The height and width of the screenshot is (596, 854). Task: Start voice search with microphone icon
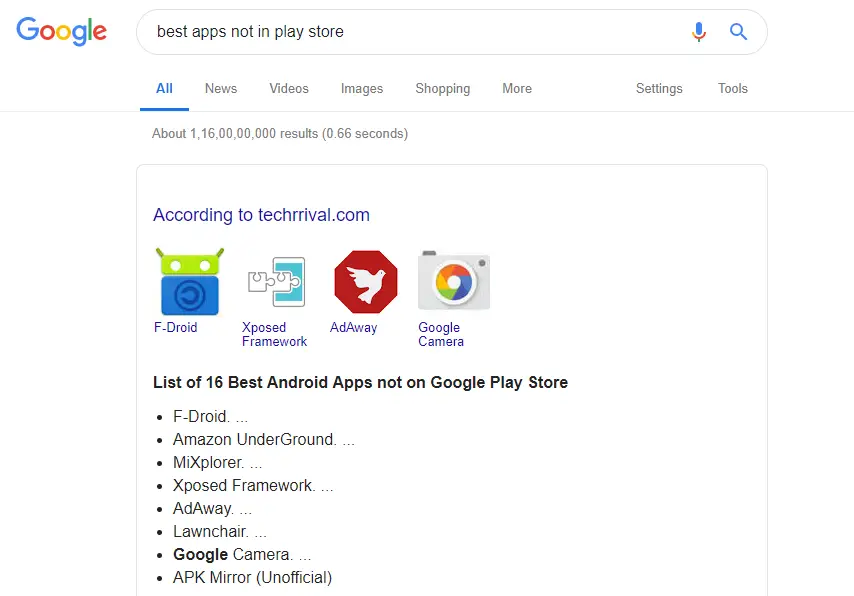pyautogui.click(x=699, y=32)
